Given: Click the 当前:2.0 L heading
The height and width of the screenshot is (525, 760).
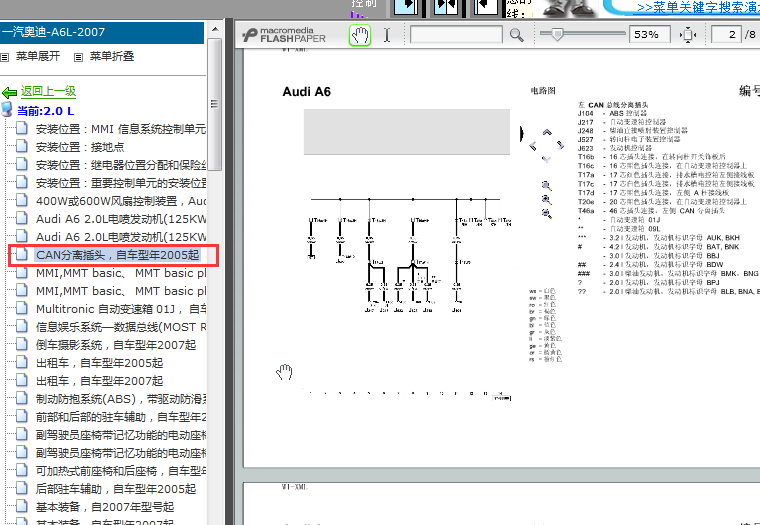Looking at the screenshot, I should click(x=46, y=111).
